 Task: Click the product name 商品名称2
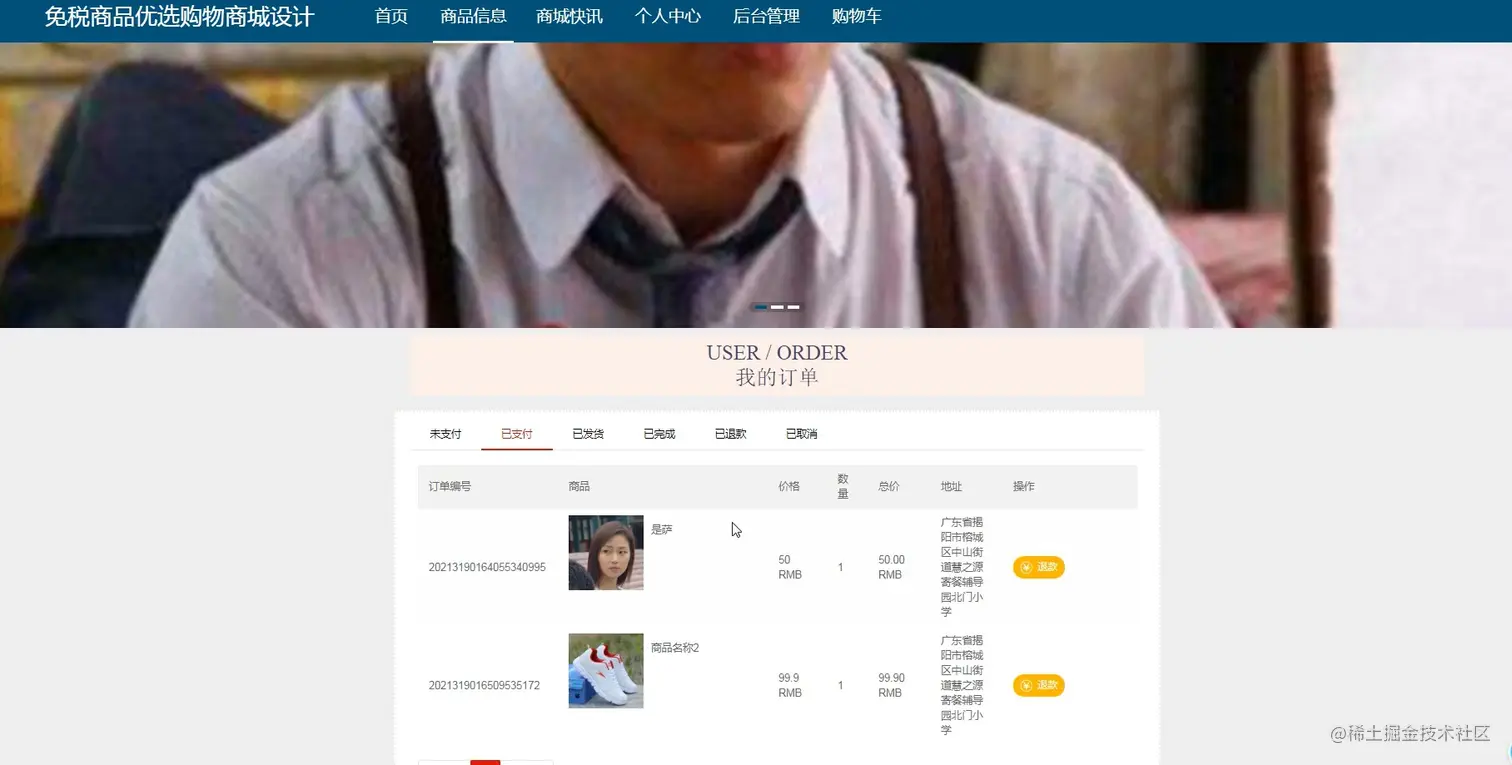[675, 648]
